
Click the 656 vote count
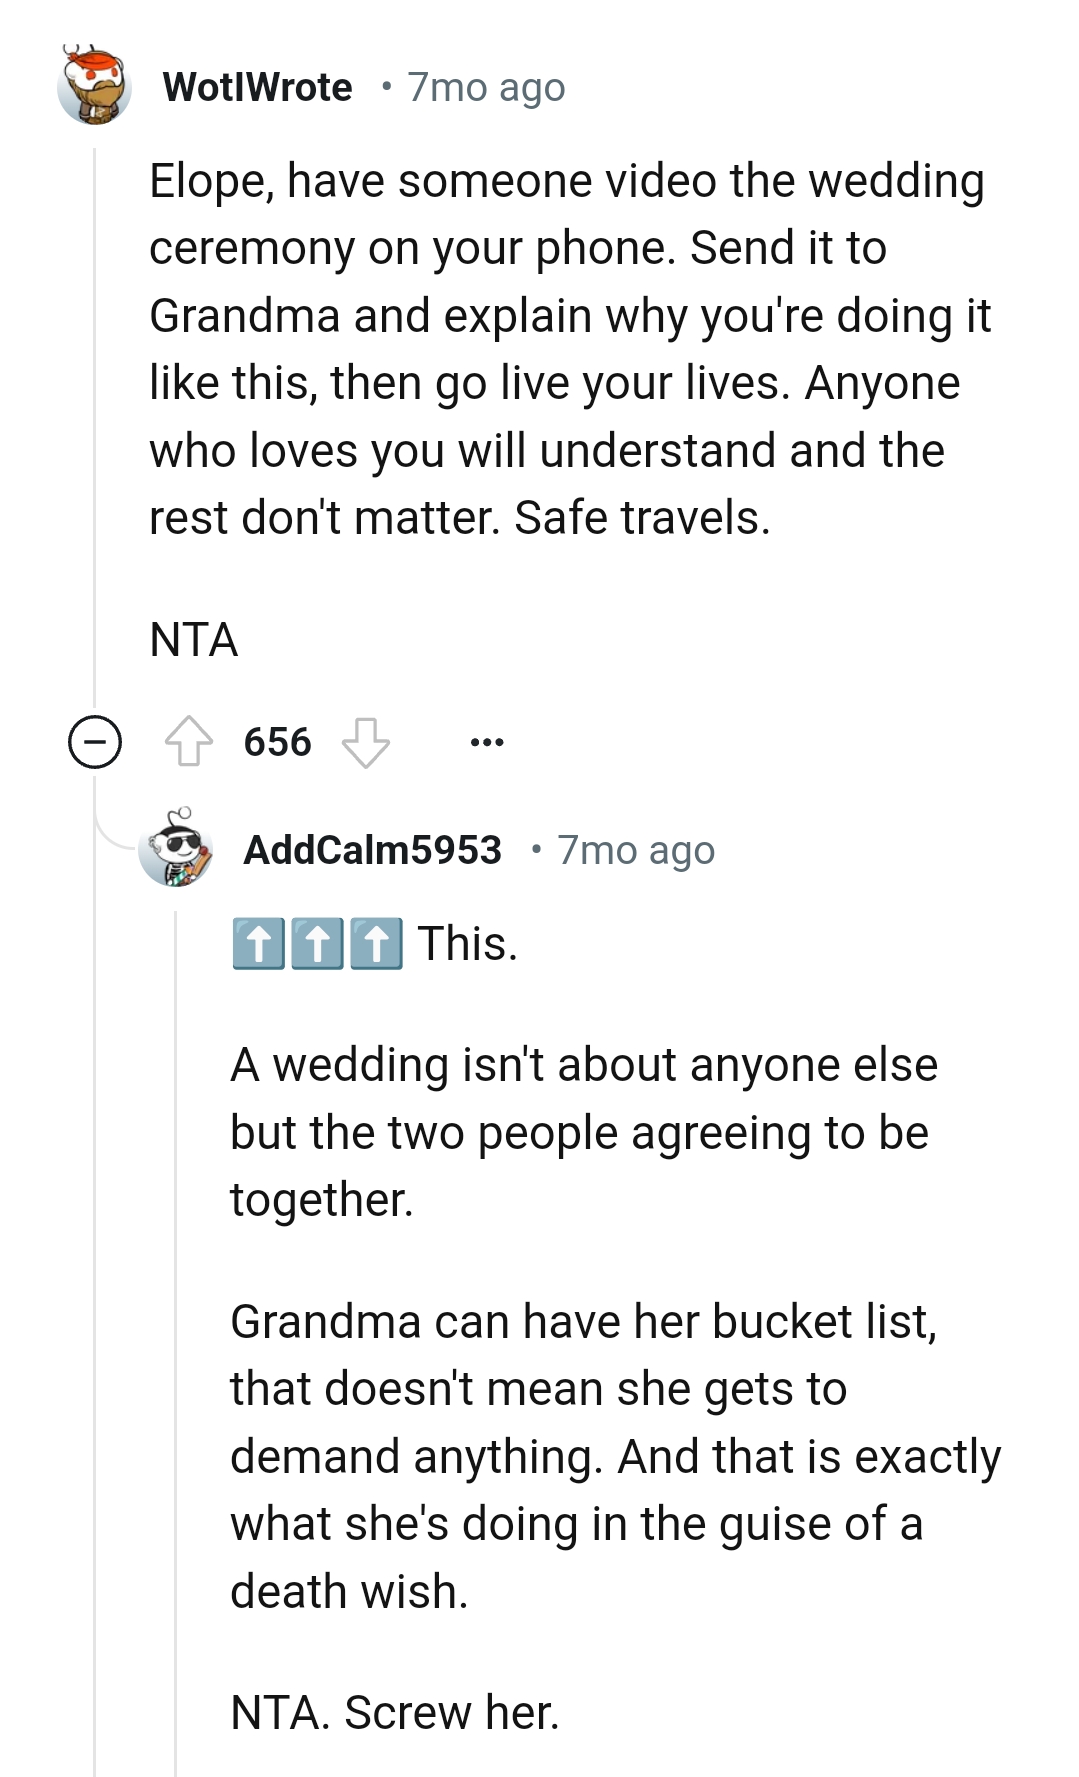[x=277, y=741]
